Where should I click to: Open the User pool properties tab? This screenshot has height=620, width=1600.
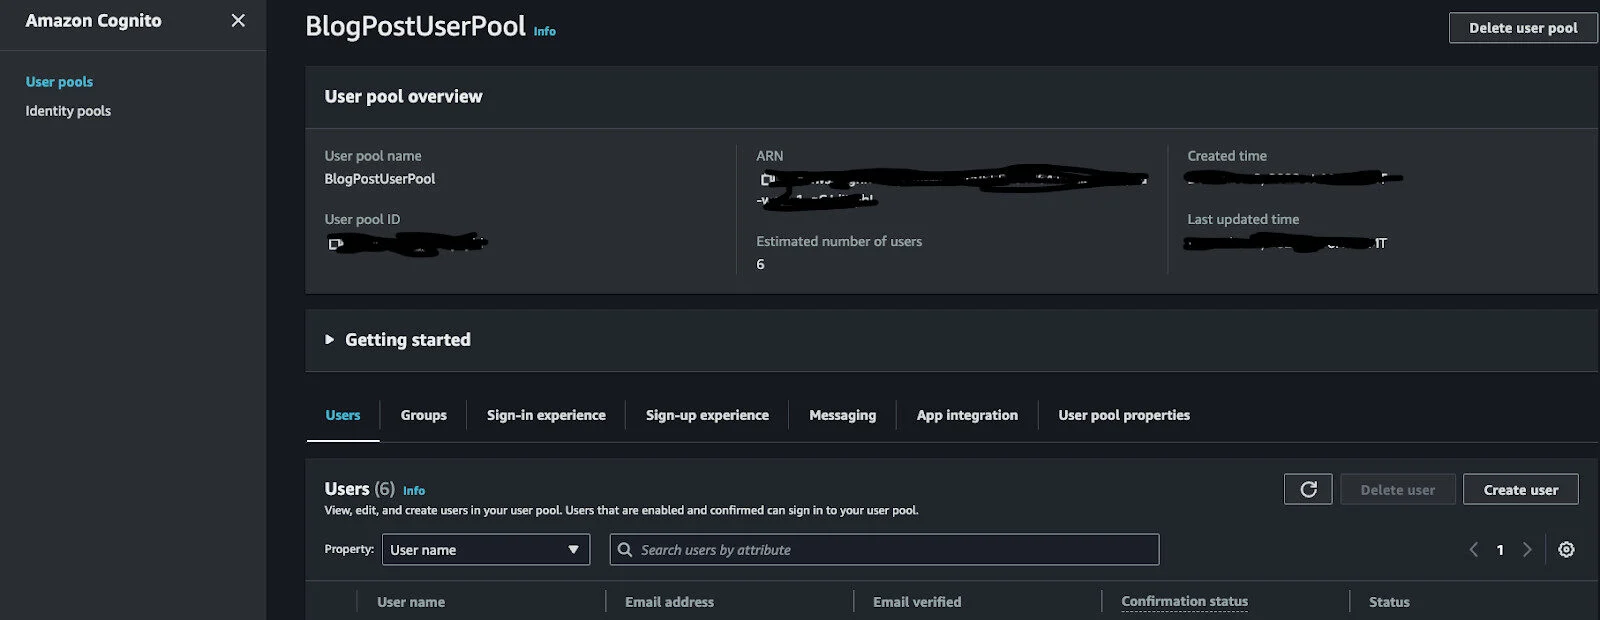pos(1124,415)
